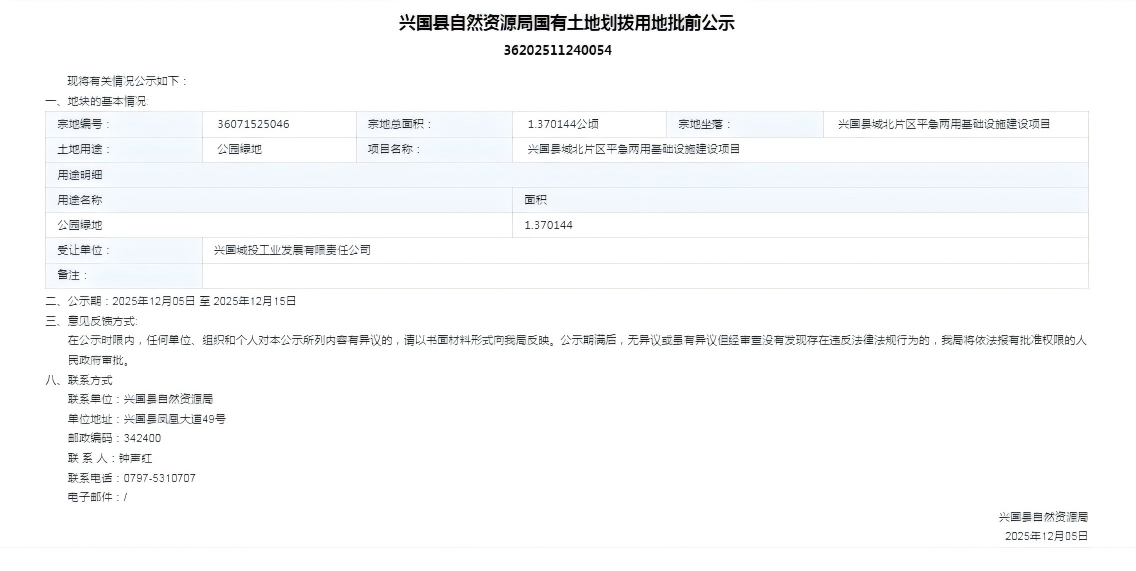Image resolution: width=1136 pixels, height=571 pixels.
Task: Select the notice number 36202511240054
Action: [x=558, y=50]
